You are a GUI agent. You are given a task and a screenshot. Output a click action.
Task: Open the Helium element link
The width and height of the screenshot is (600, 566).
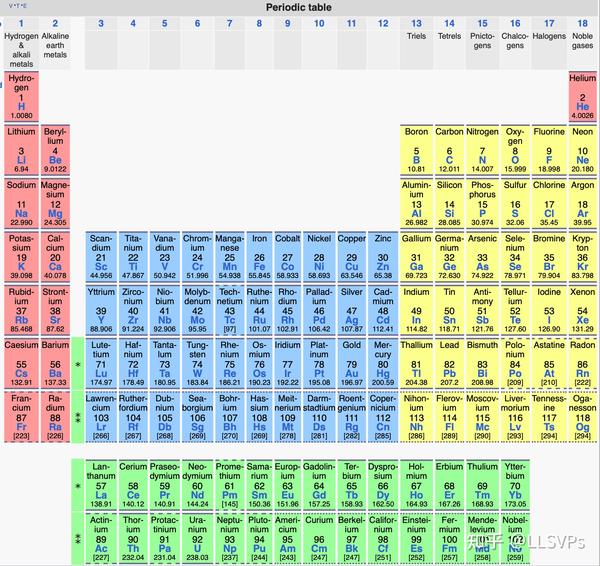pos(582,96)
